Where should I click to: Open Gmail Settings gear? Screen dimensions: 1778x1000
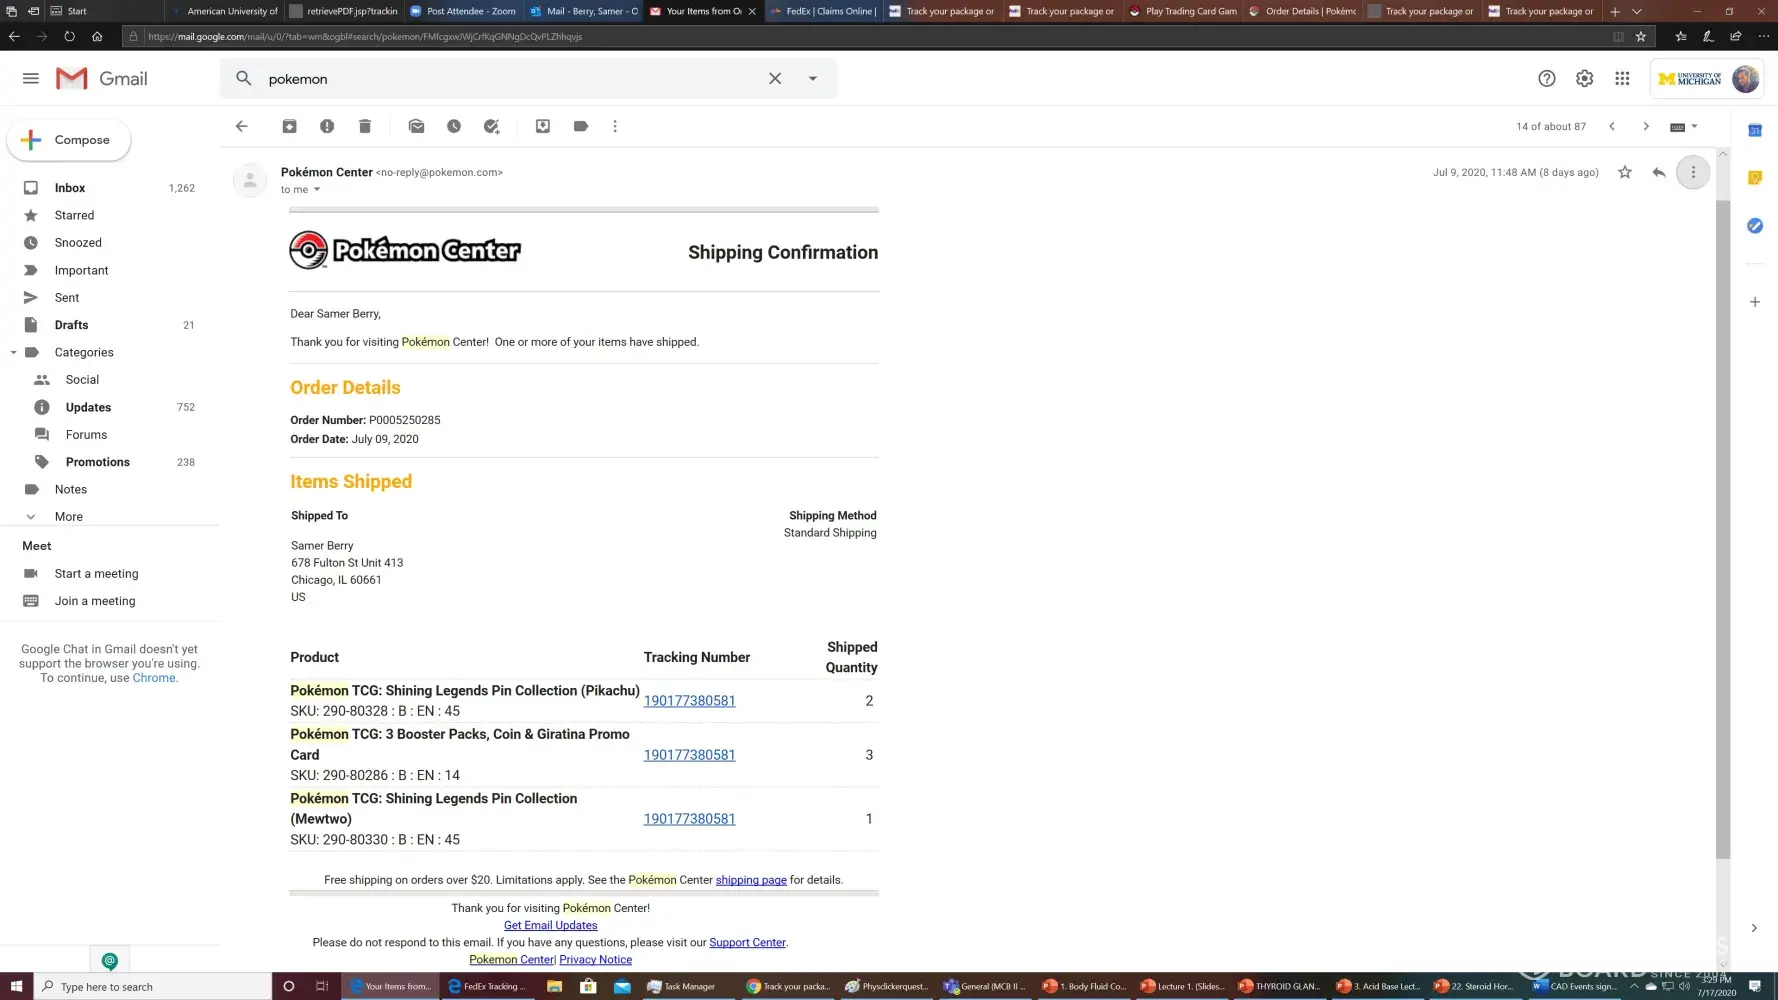point(1585,78)
